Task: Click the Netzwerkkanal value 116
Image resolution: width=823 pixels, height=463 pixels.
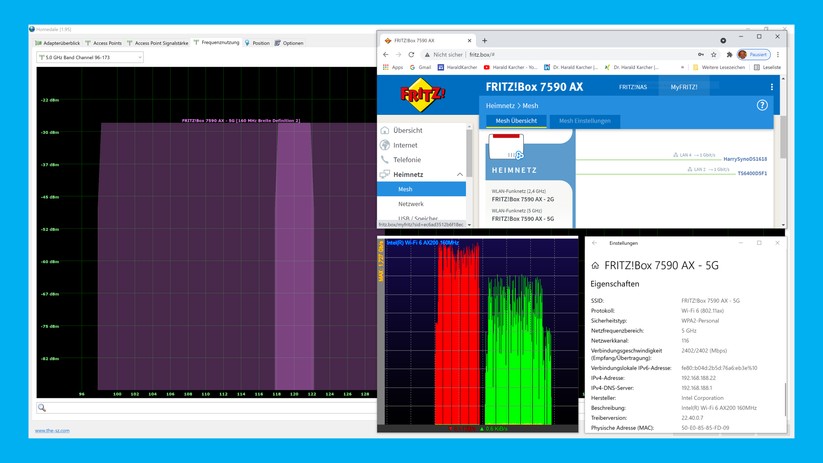Action: point(685,341)
